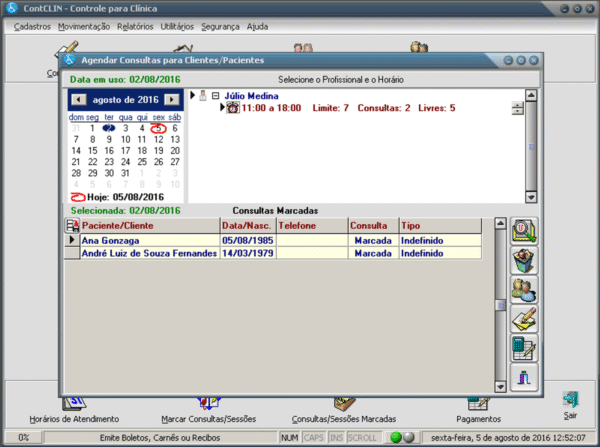Click the Sair exit icon
Viewport: 600px width, 447px height.
(x=570, y=402)
